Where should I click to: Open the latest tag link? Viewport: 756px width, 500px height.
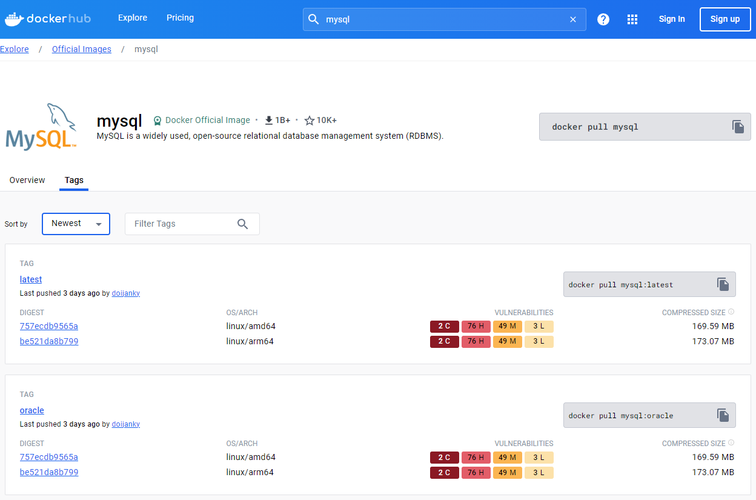pos(31,279)
